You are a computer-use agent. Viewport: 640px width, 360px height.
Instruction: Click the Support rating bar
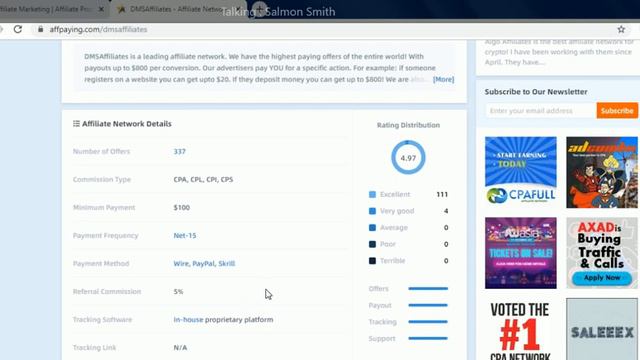(x=428, y=338)
